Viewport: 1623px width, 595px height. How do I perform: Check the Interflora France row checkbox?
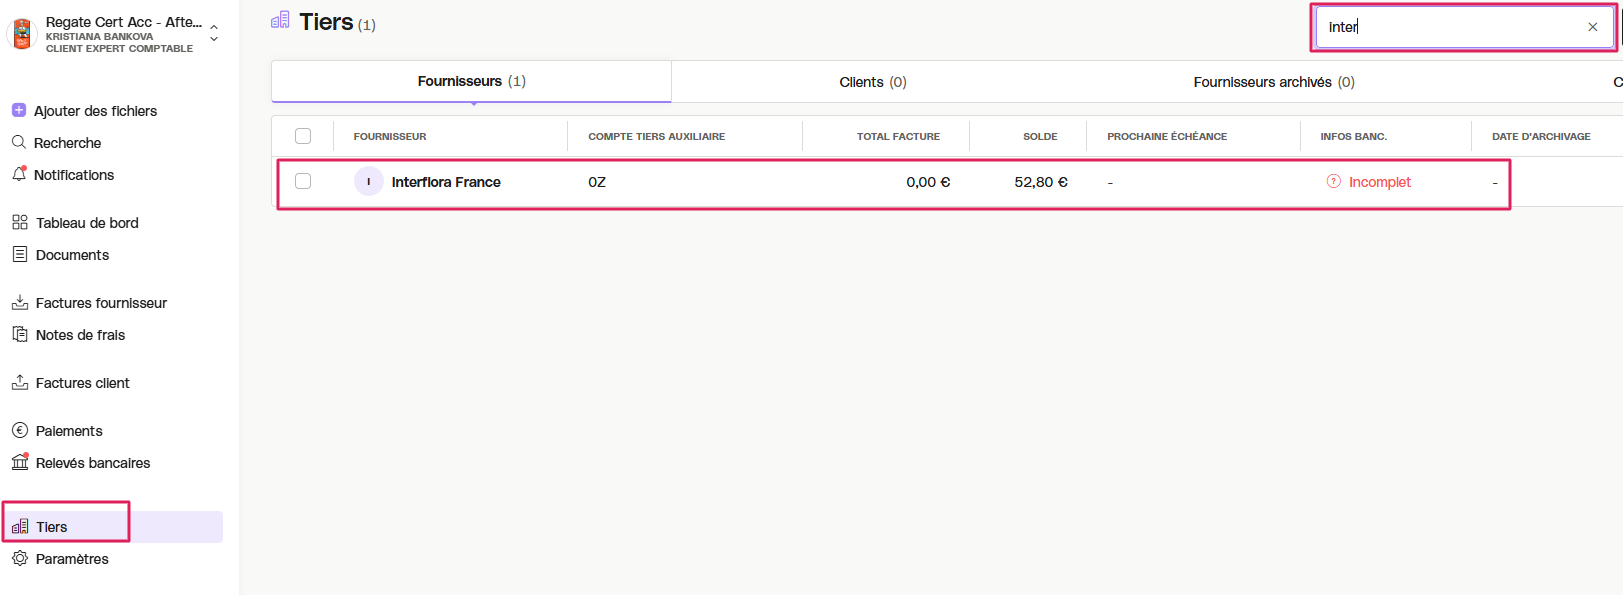click(303, 181)
